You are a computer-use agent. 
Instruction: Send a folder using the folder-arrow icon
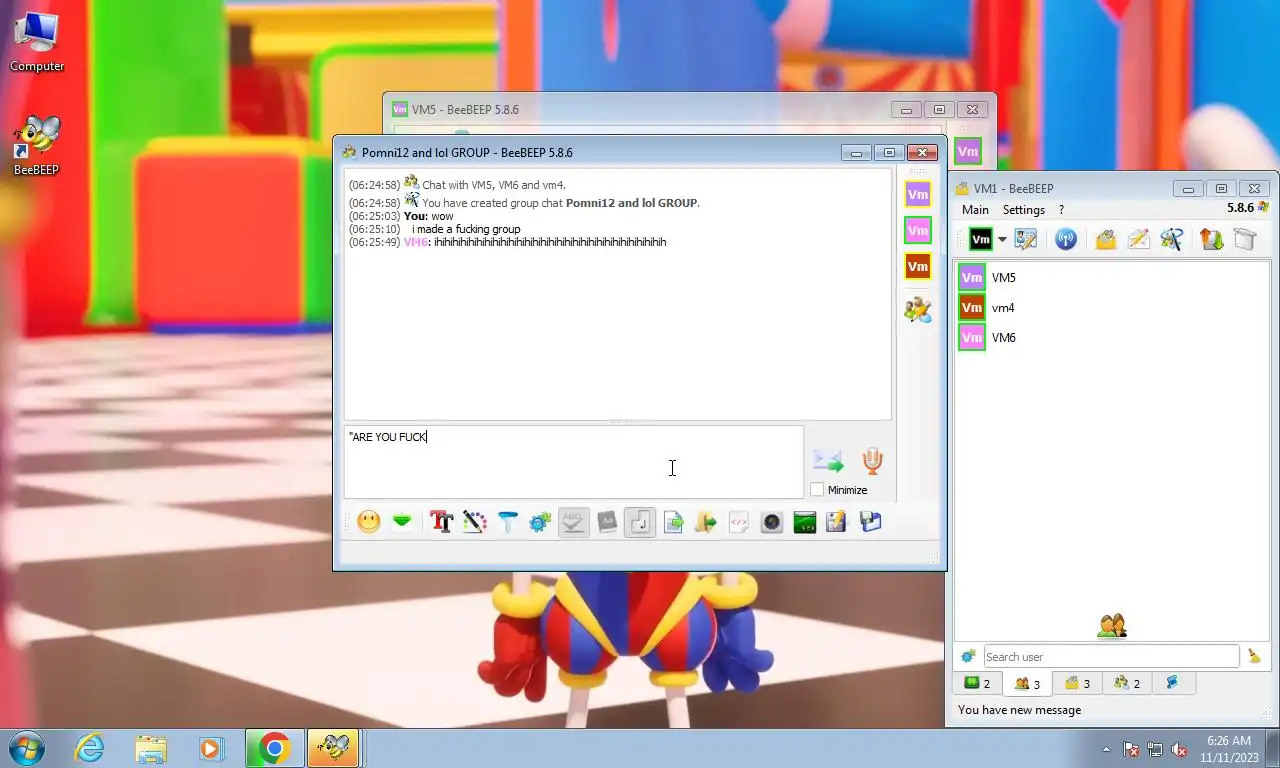tap(706, 522)
